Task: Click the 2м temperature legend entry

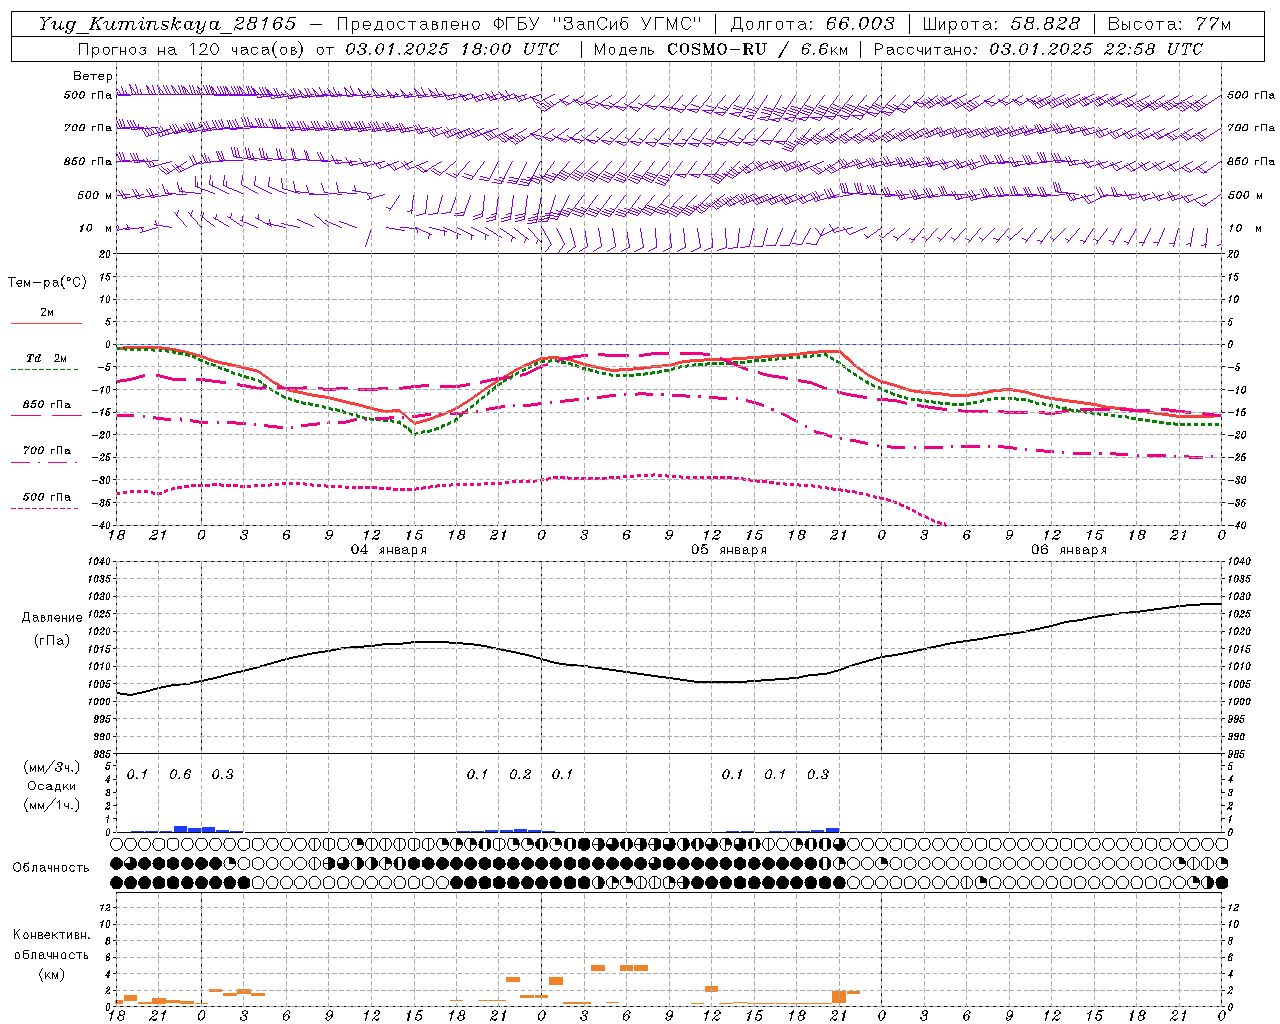Action: click(x=47, y=313)
